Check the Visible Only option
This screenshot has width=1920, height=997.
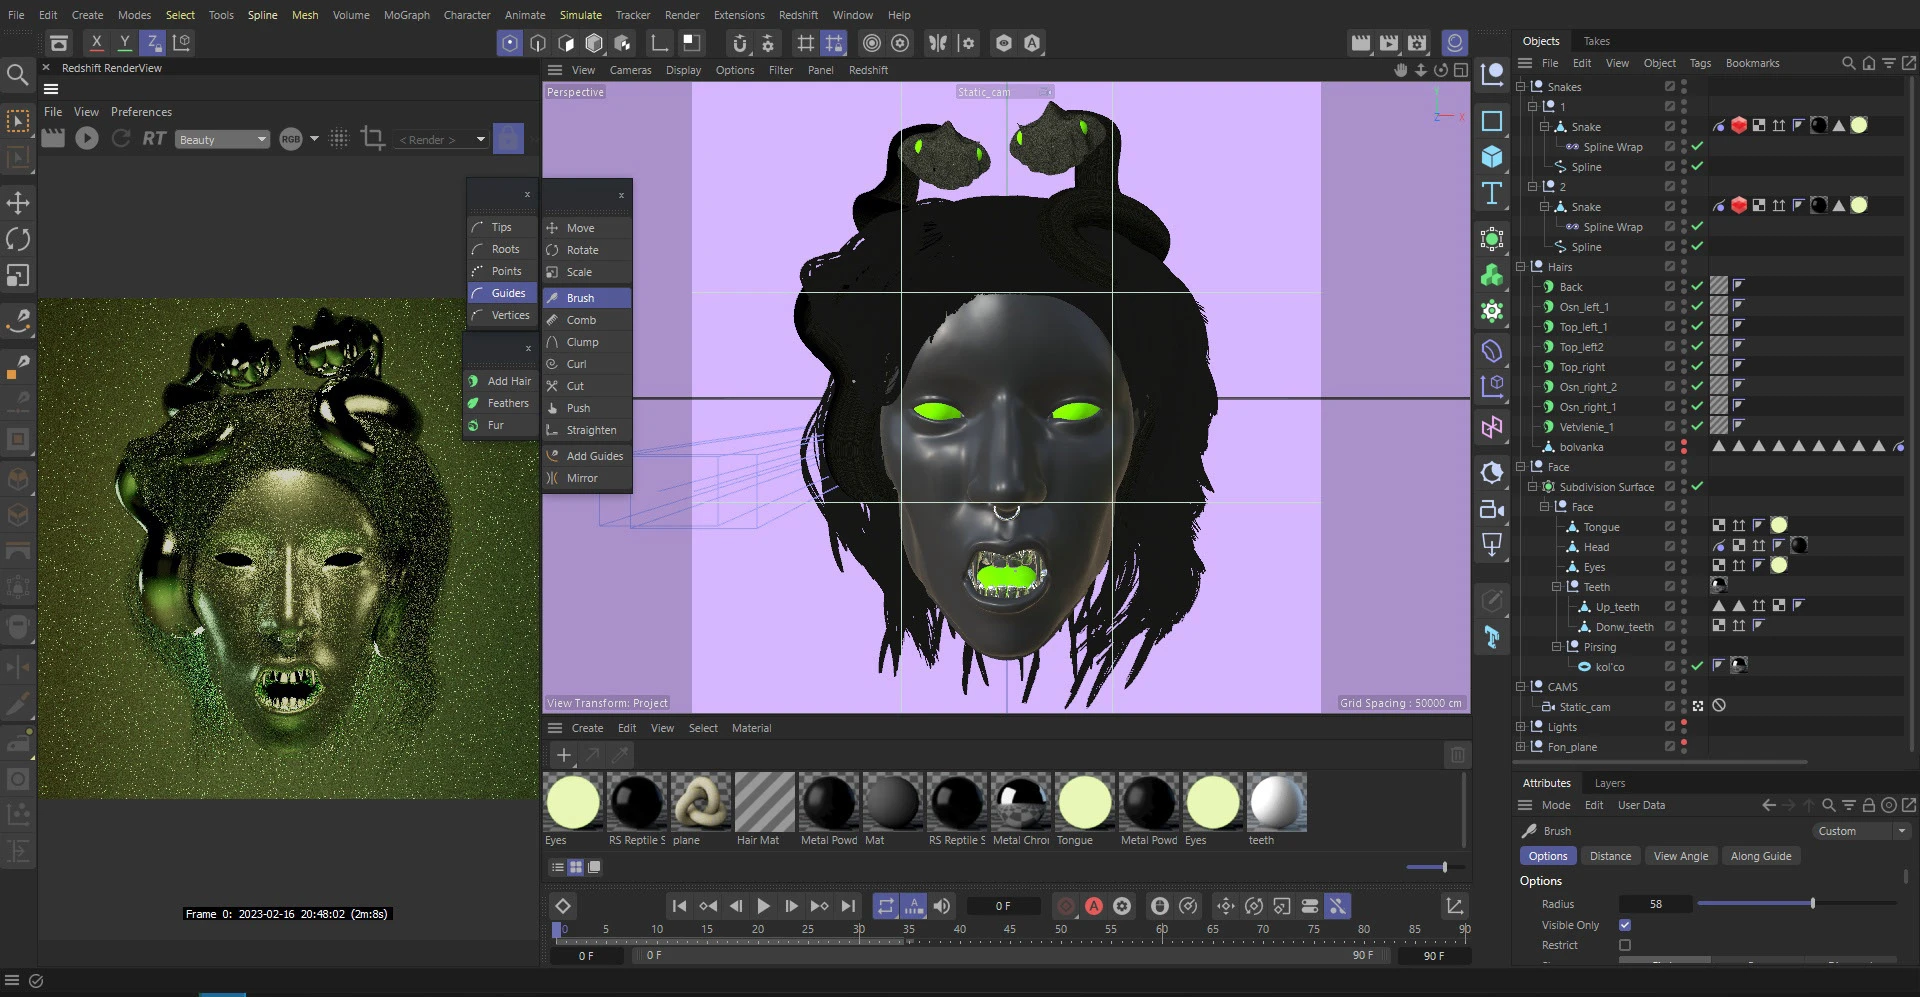(x=1624, y=925)
